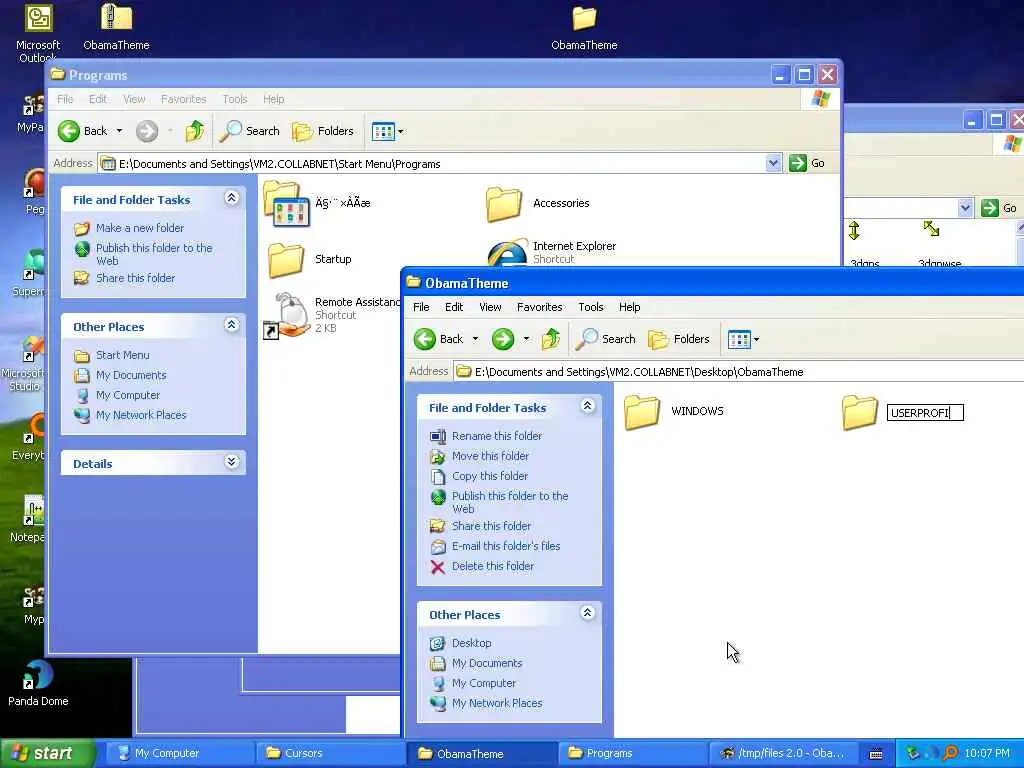Image resolution: width=1024 pixels, height=768 pixels.
Task: Click the system tray clock 10:07 PM
Action: (986, 754)
